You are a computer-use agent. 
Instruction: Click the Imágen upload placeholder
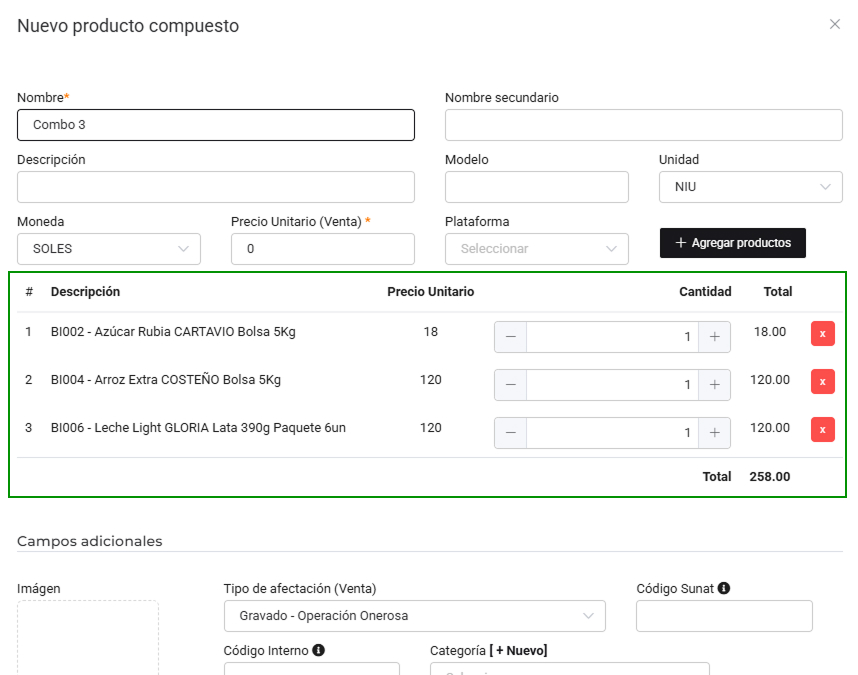[88, 637]
